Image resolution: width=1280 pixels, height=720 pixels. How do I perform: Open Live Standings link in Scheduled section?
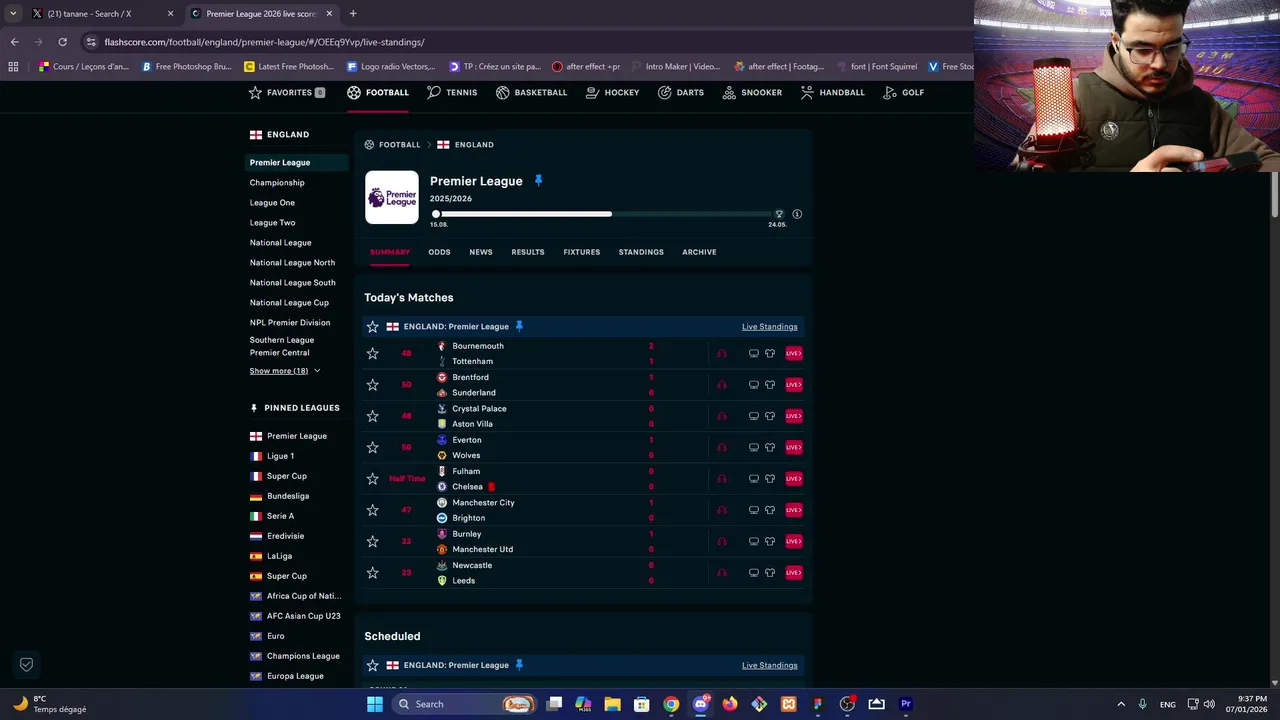(x=770, y=665)
